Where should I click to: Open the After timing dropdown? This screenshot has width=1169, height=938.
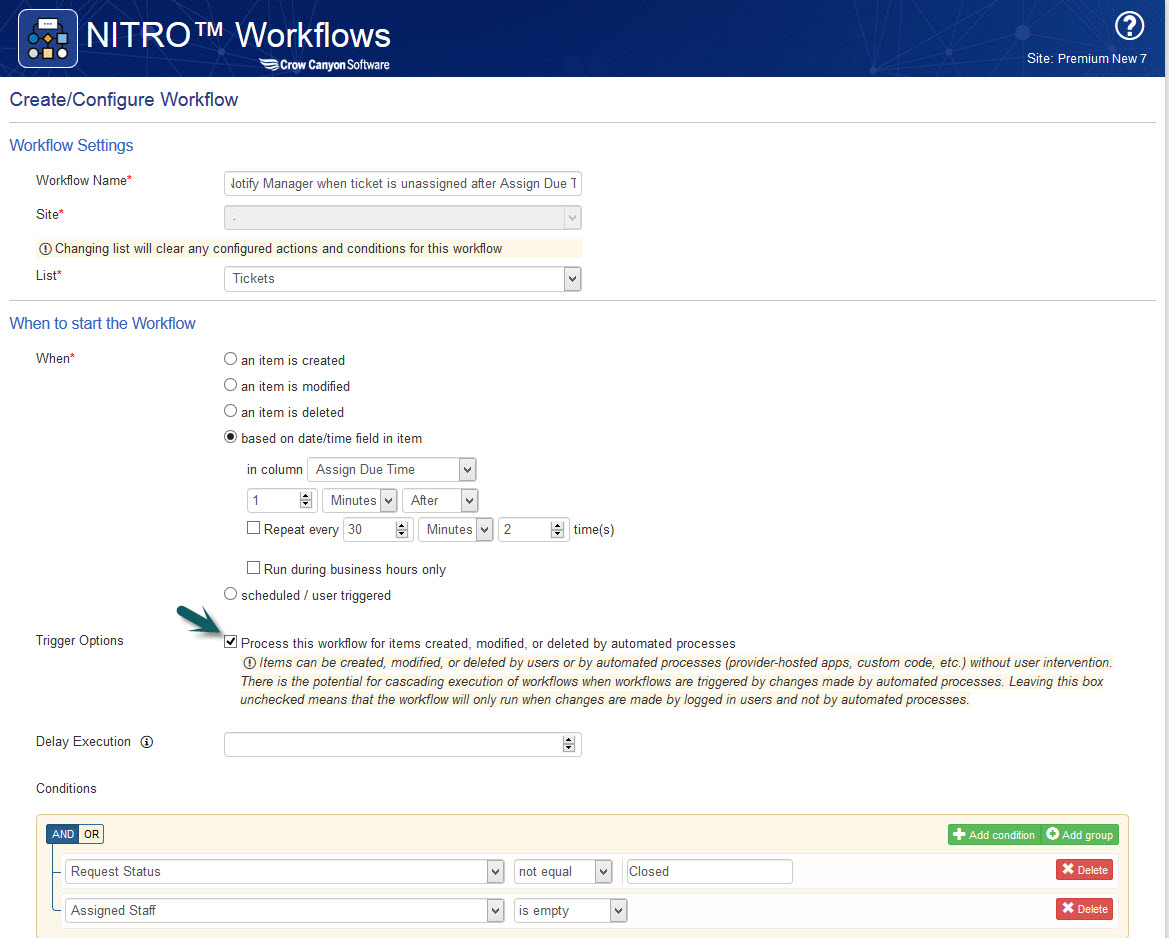[x=440, y=500]
